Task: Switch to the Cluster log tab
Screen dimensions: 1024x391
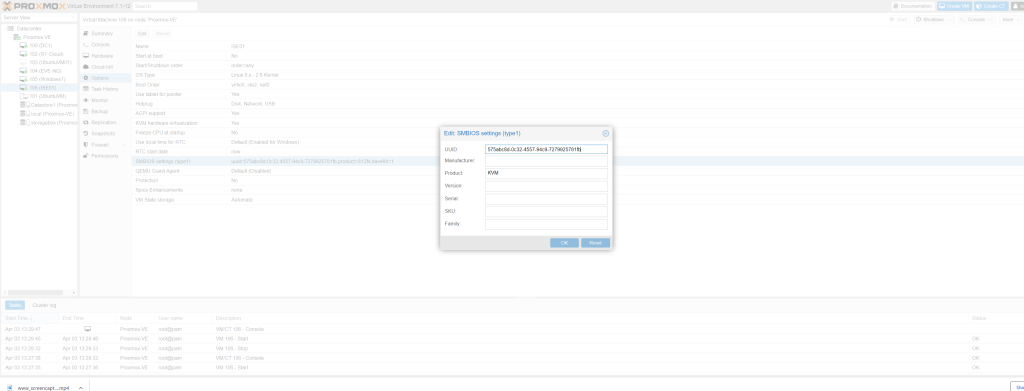Action: (x=44, y=305)
